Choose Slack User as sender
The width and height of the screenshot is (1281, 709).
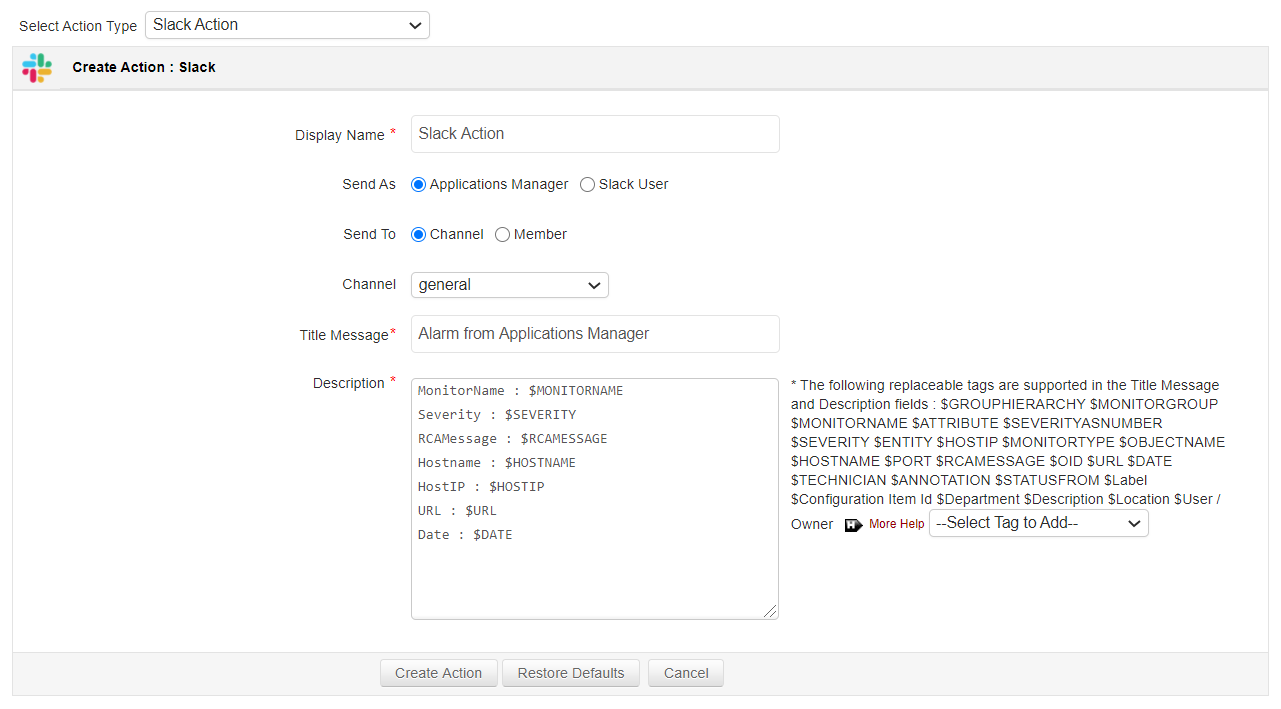point(587,185)
